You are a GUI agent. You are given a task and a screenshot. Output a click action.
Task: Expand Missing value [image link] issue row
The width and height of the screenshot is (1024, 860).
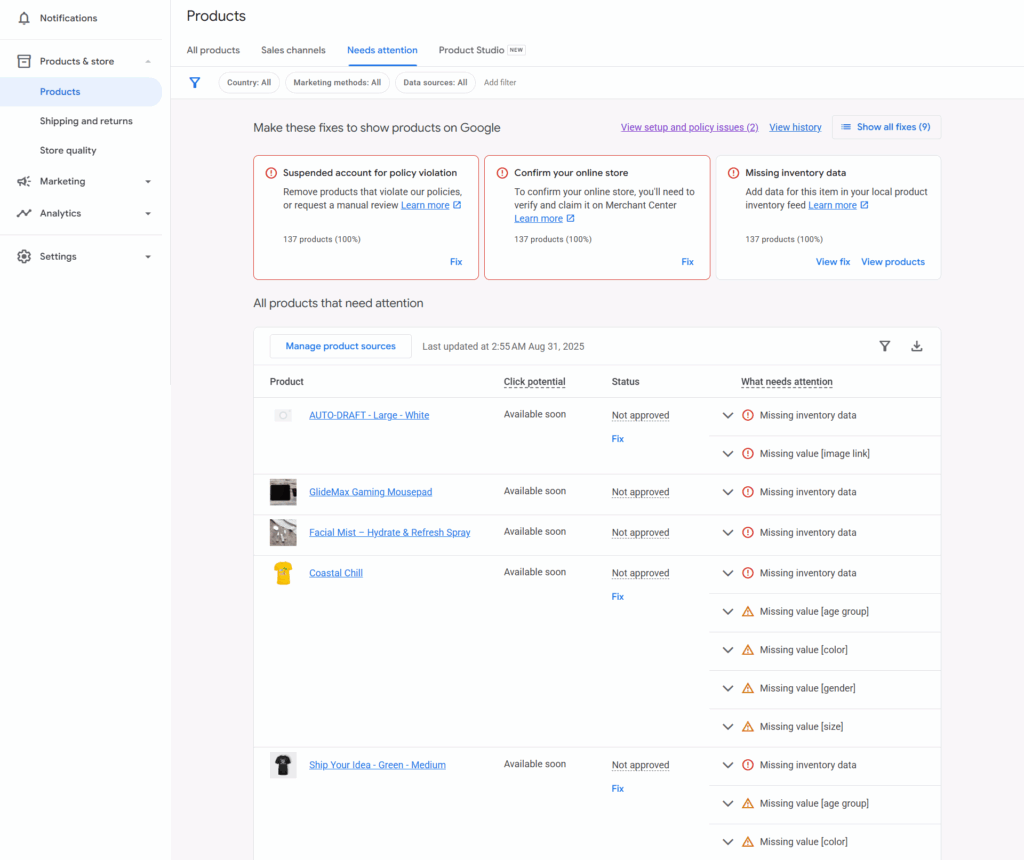click(728, 454)
